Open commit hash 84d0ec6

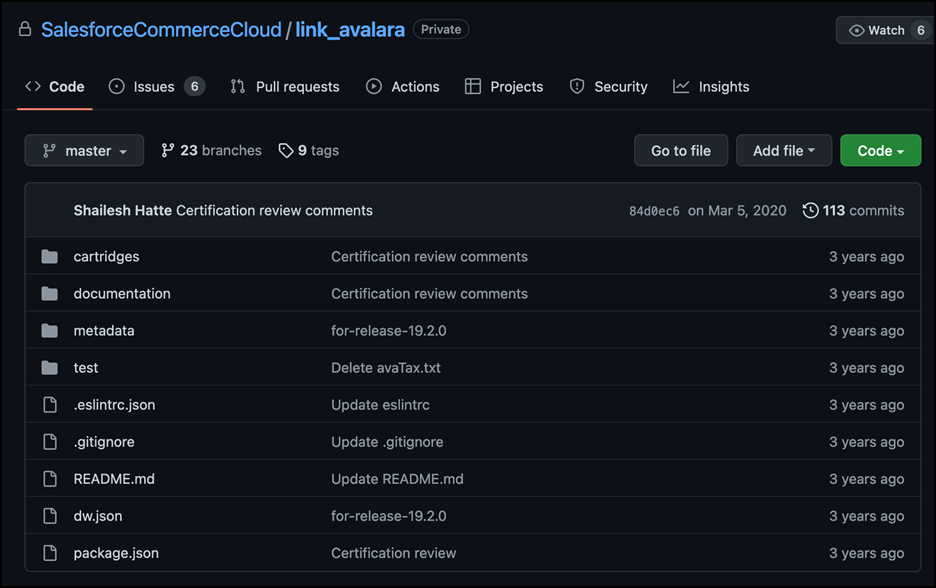[x=654, y=211]
